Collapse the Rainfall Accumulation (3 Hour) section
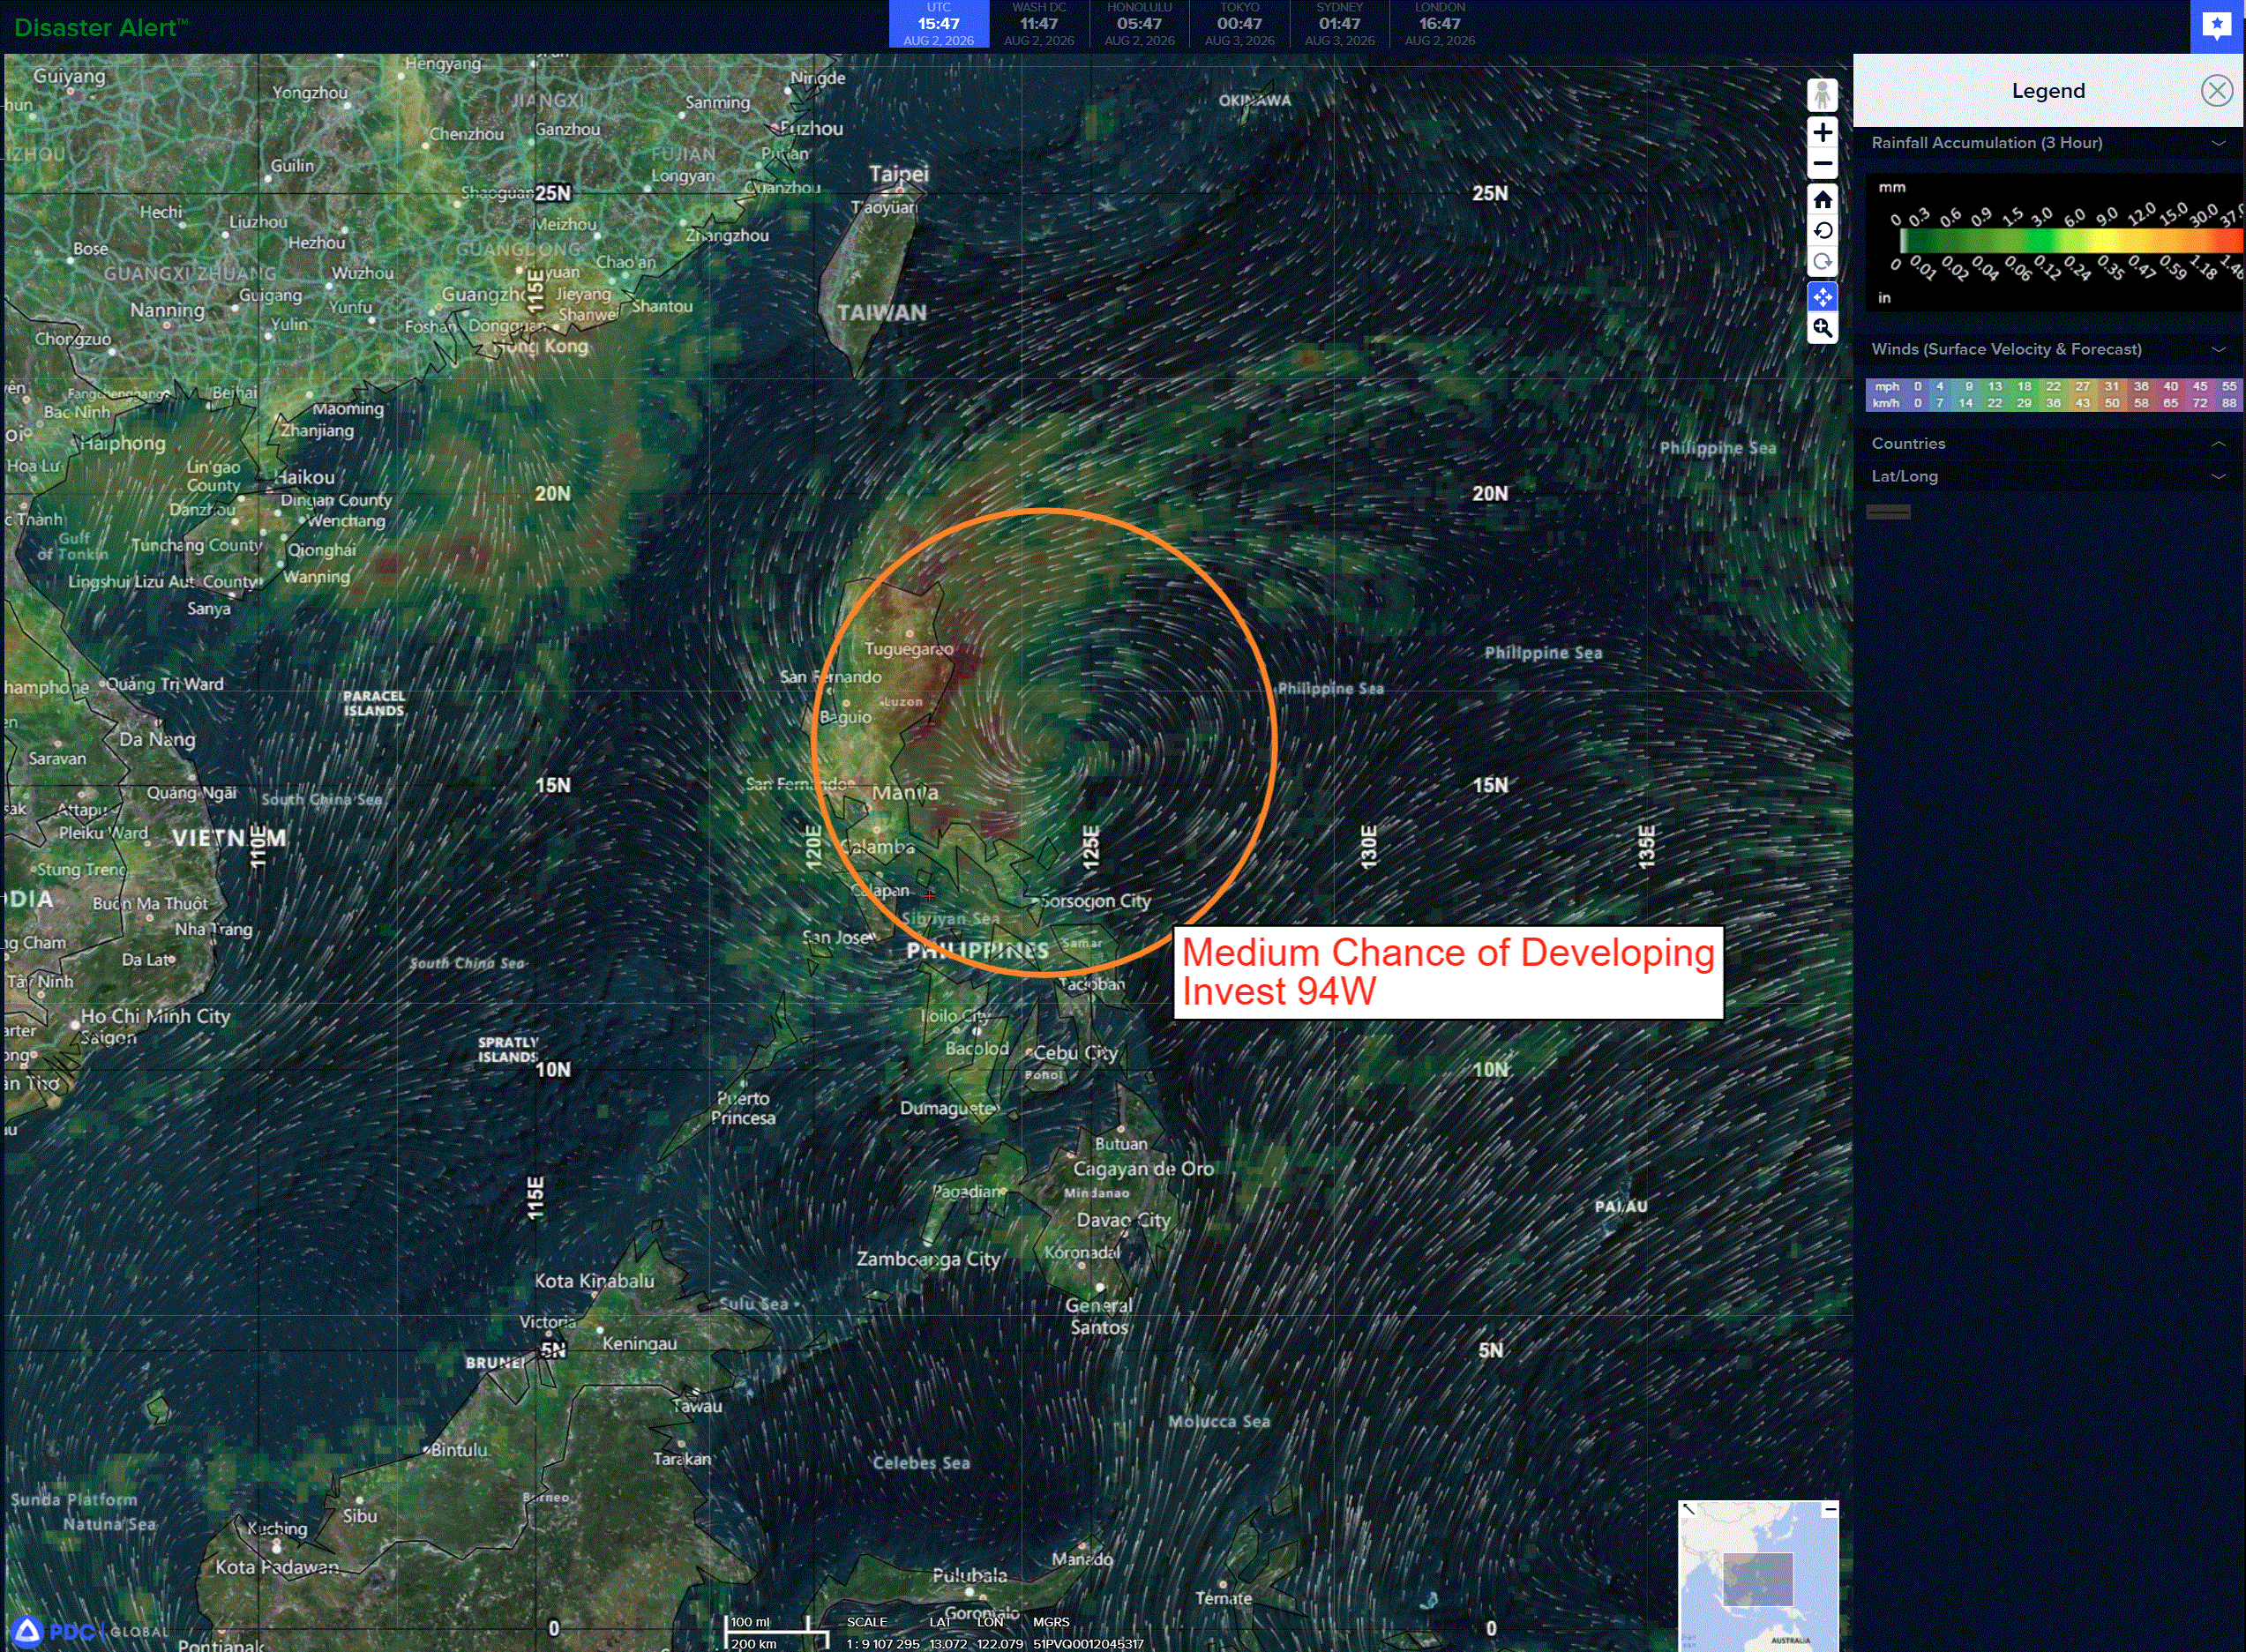Screen dimensions: 2246x1652 click(2218, 143)
